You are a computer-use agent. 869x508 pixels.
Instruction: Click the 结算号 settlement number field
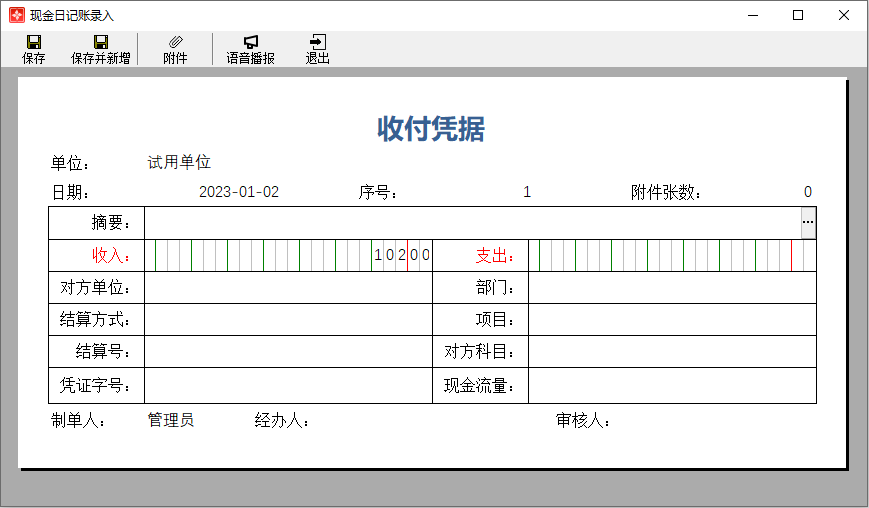tap(288, 352)
